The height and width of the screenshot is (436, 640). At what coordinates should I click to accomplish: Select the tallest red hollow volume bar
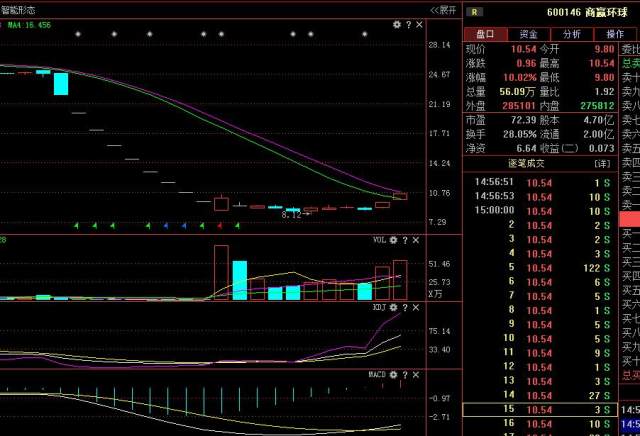(221, 272)
